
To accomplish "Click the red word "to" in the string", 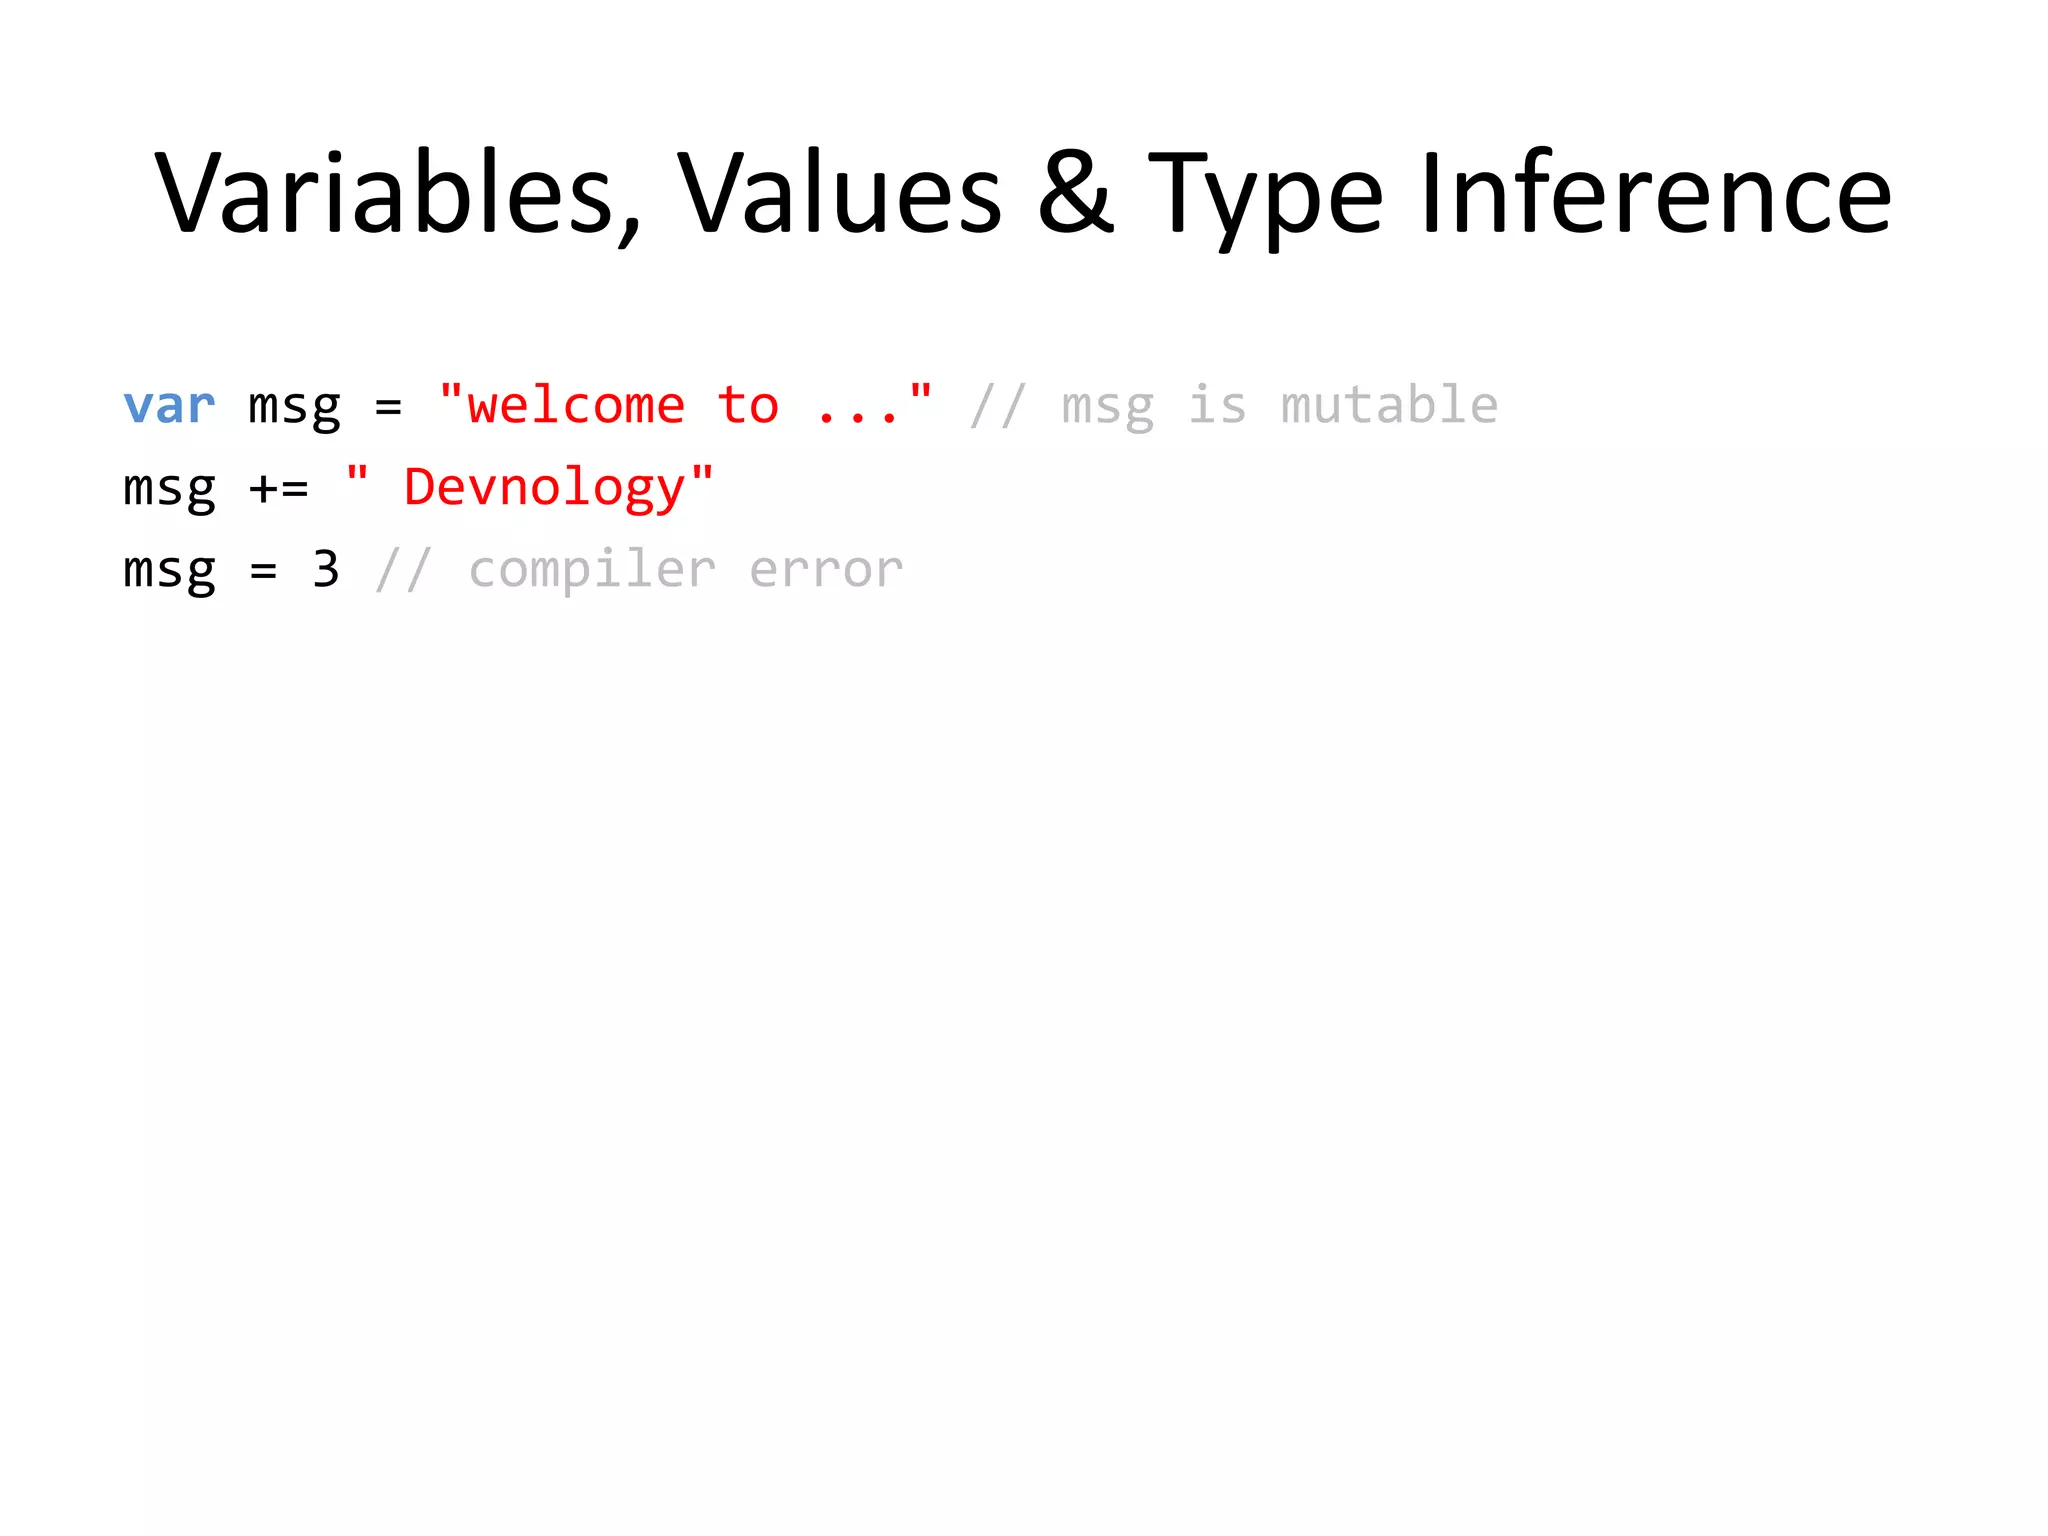I will point(748,406).
